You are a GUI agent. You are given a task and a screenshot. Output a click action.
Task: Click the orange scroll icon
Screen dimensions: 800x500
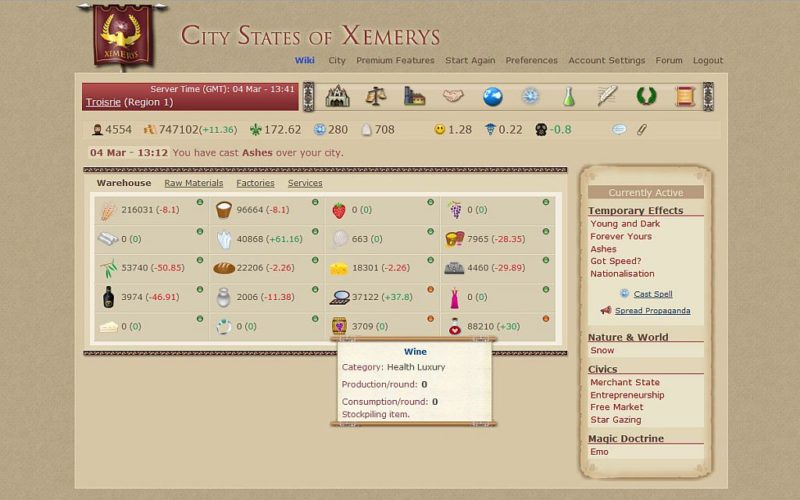684,97
